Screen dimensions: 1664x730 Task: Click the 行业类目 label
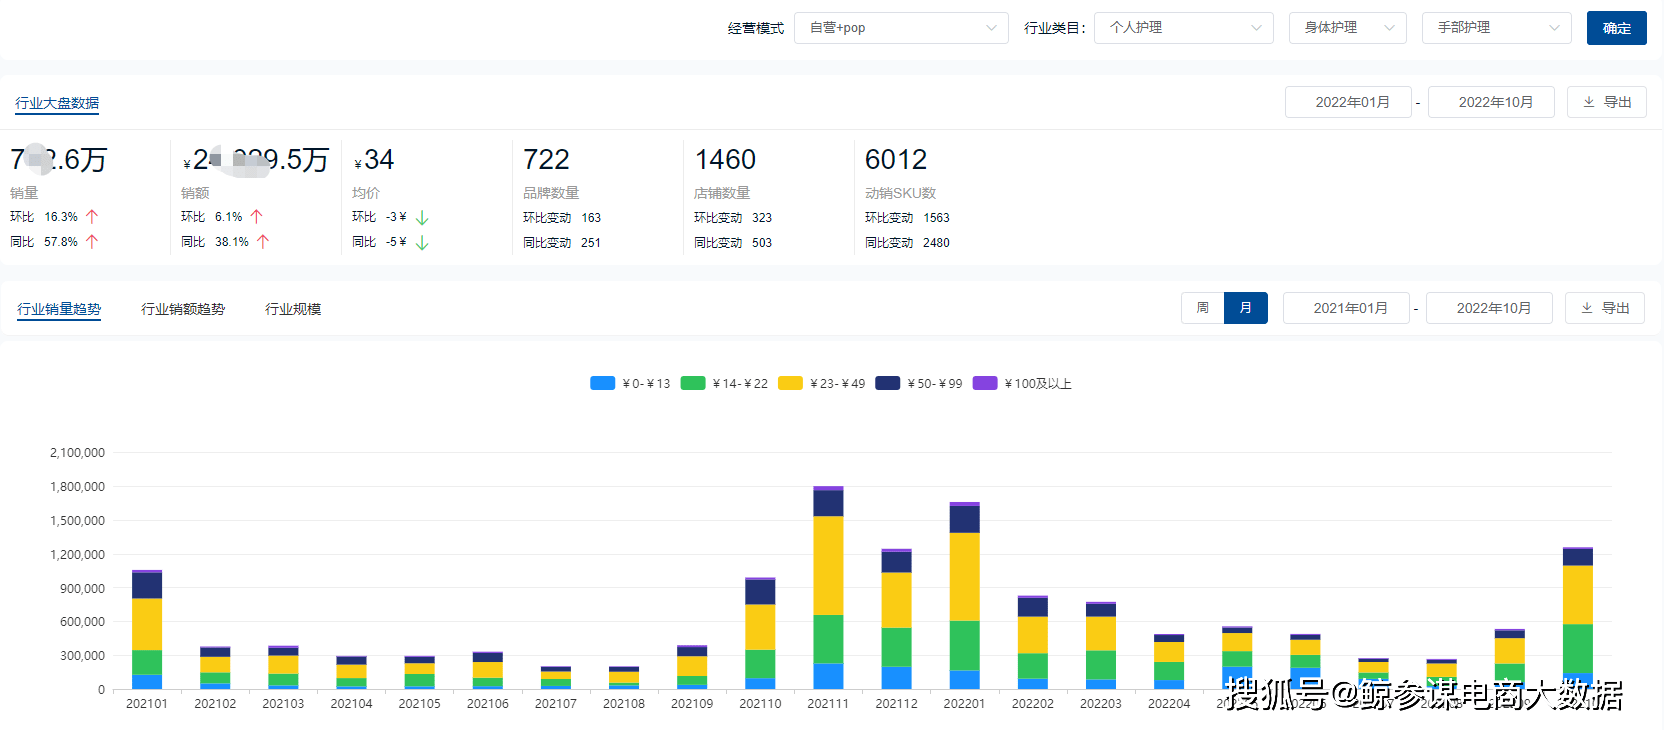pos(1055,28)
